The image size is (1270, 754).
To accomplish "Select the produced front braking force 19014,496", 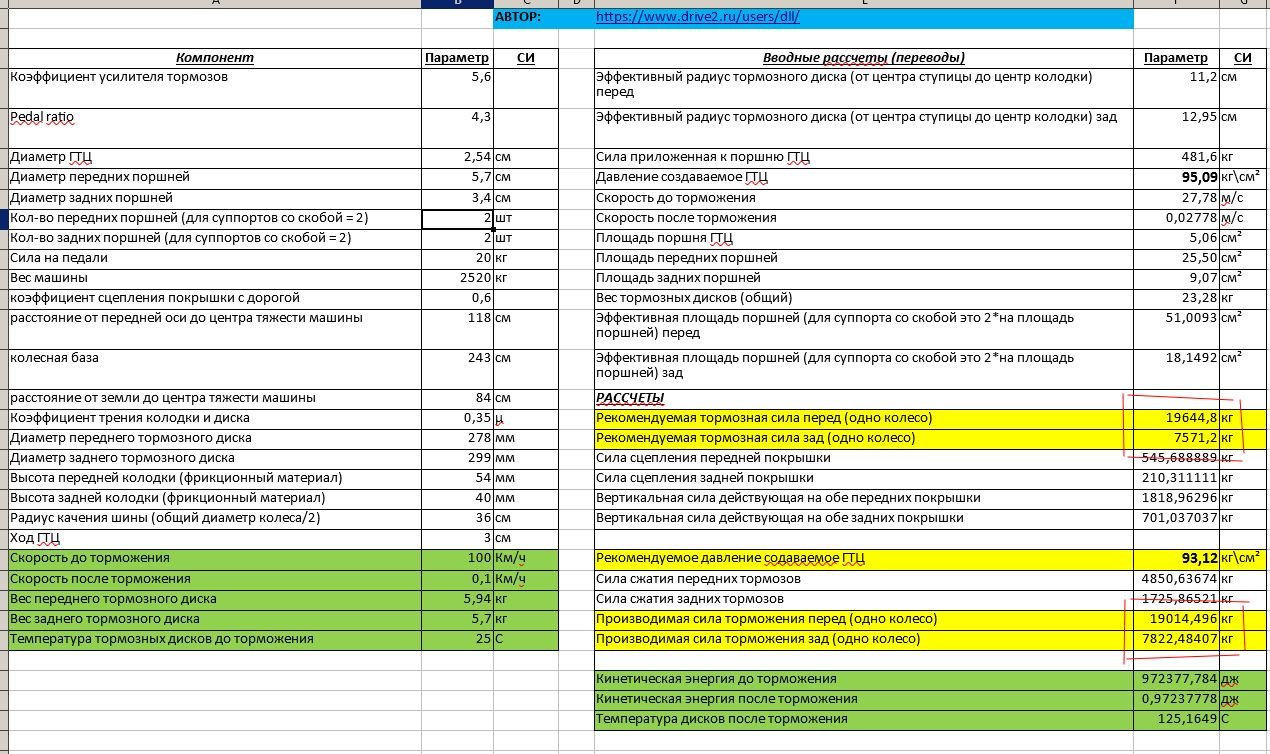I will [x=1176, y=619].
